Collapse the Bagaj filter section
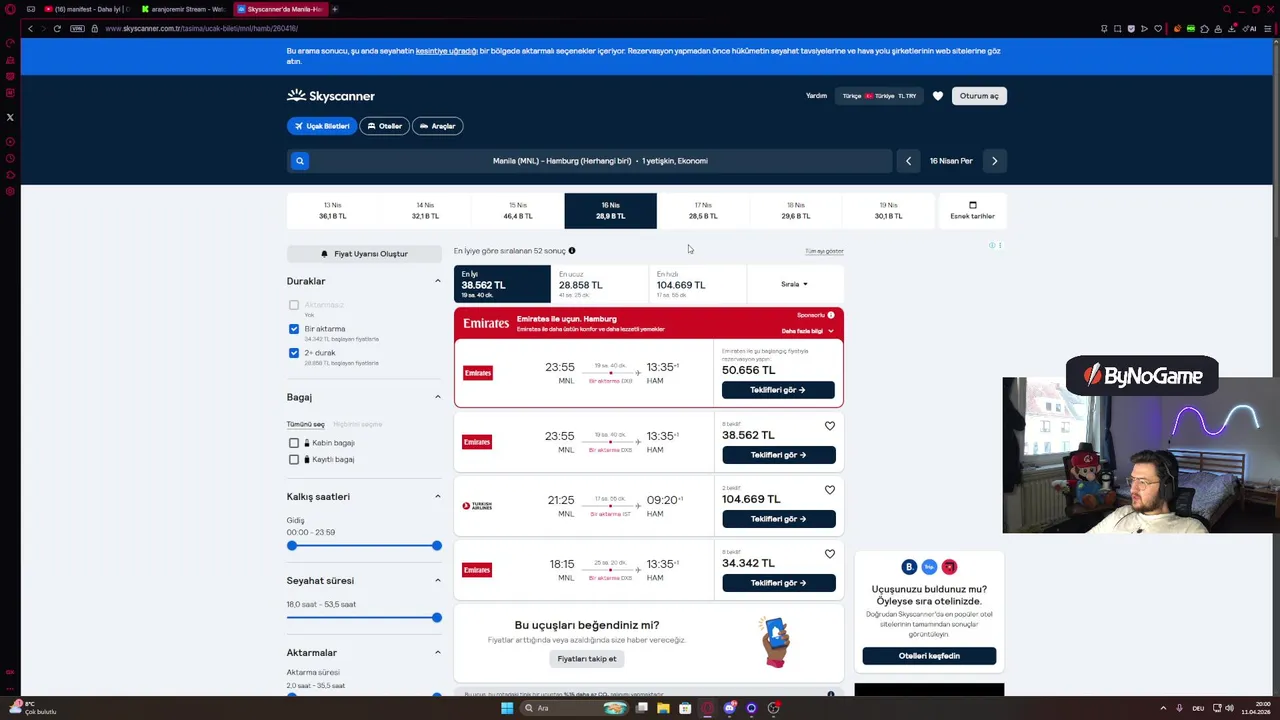1280x720 pixels. 437,397
